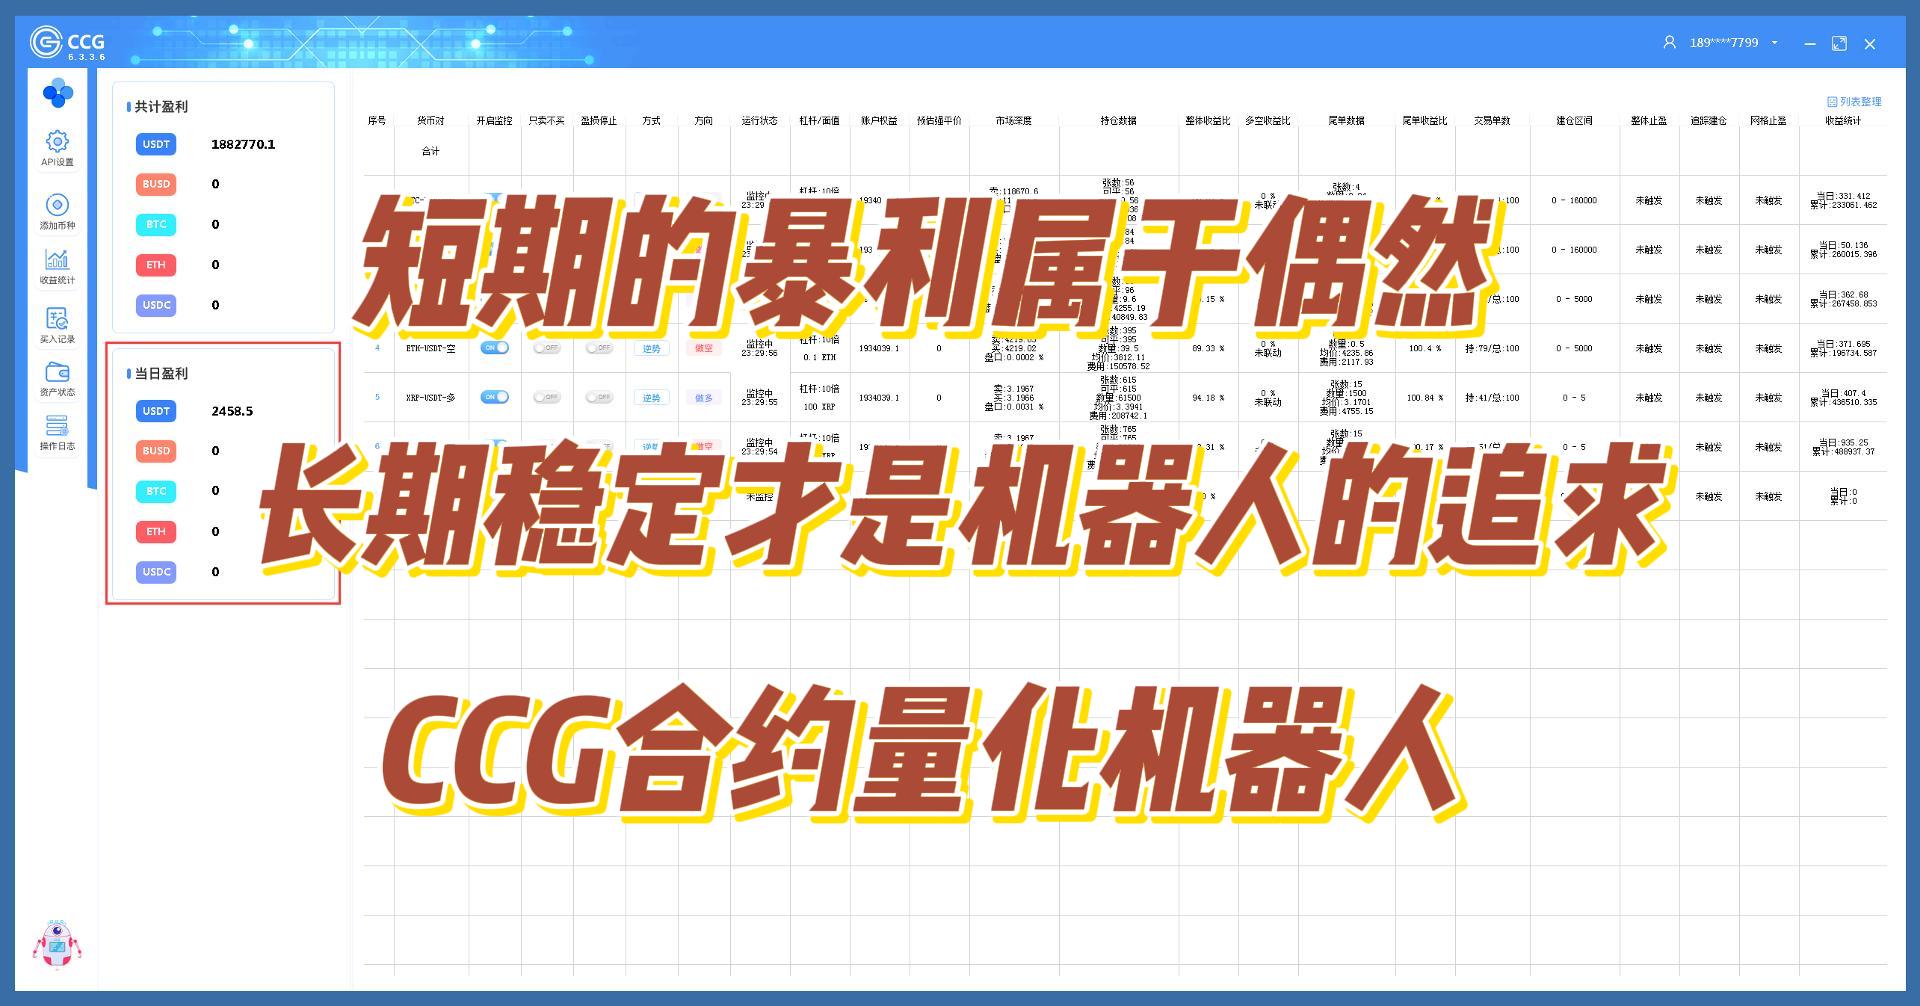Click USDC badge under 当日盈利
The width and height of the screenshot is (1920, 1006).
156,572
